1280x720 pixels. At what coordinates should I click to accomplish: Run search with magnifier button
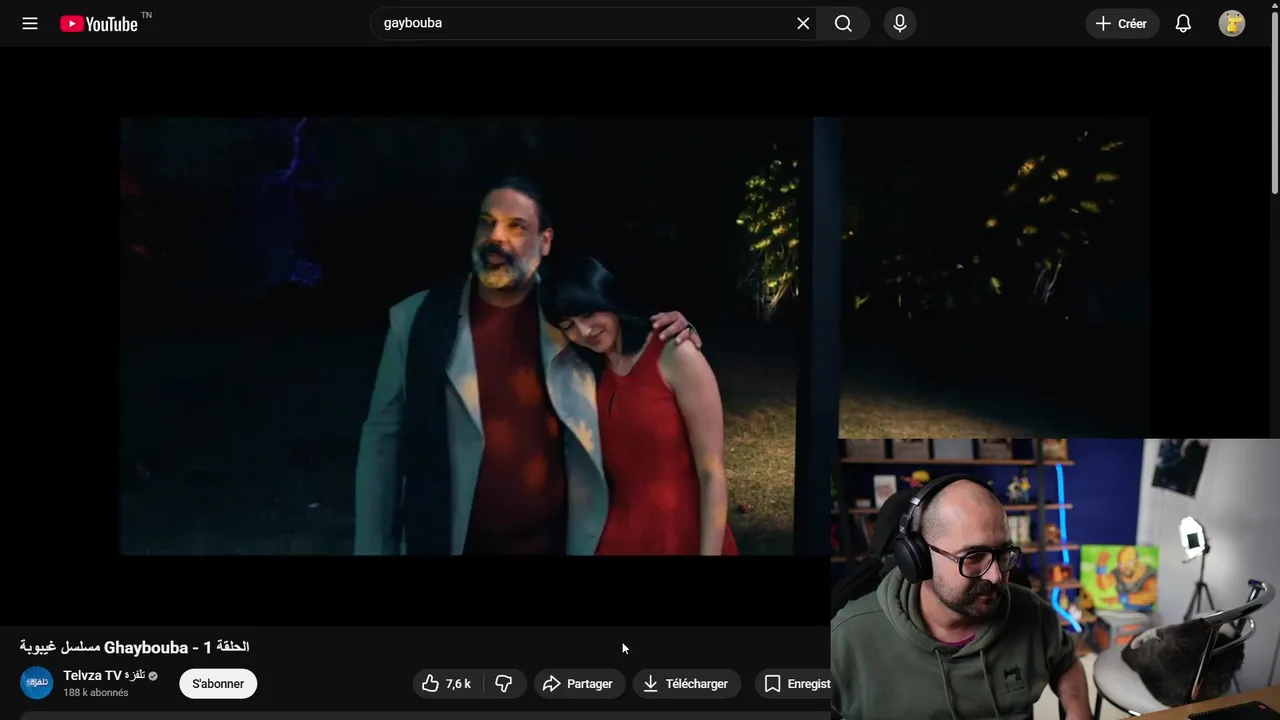(x=843, y=23)
